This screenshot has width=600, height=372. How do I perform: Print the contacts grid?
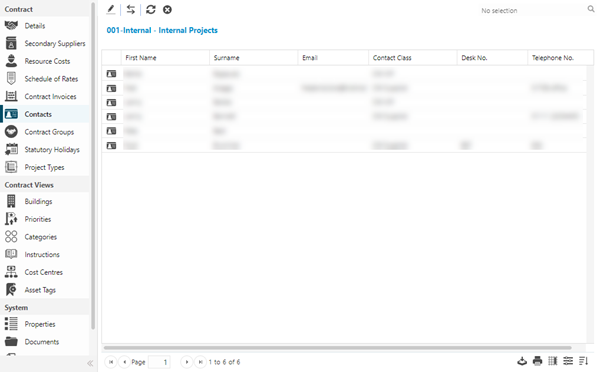[537, 361]
